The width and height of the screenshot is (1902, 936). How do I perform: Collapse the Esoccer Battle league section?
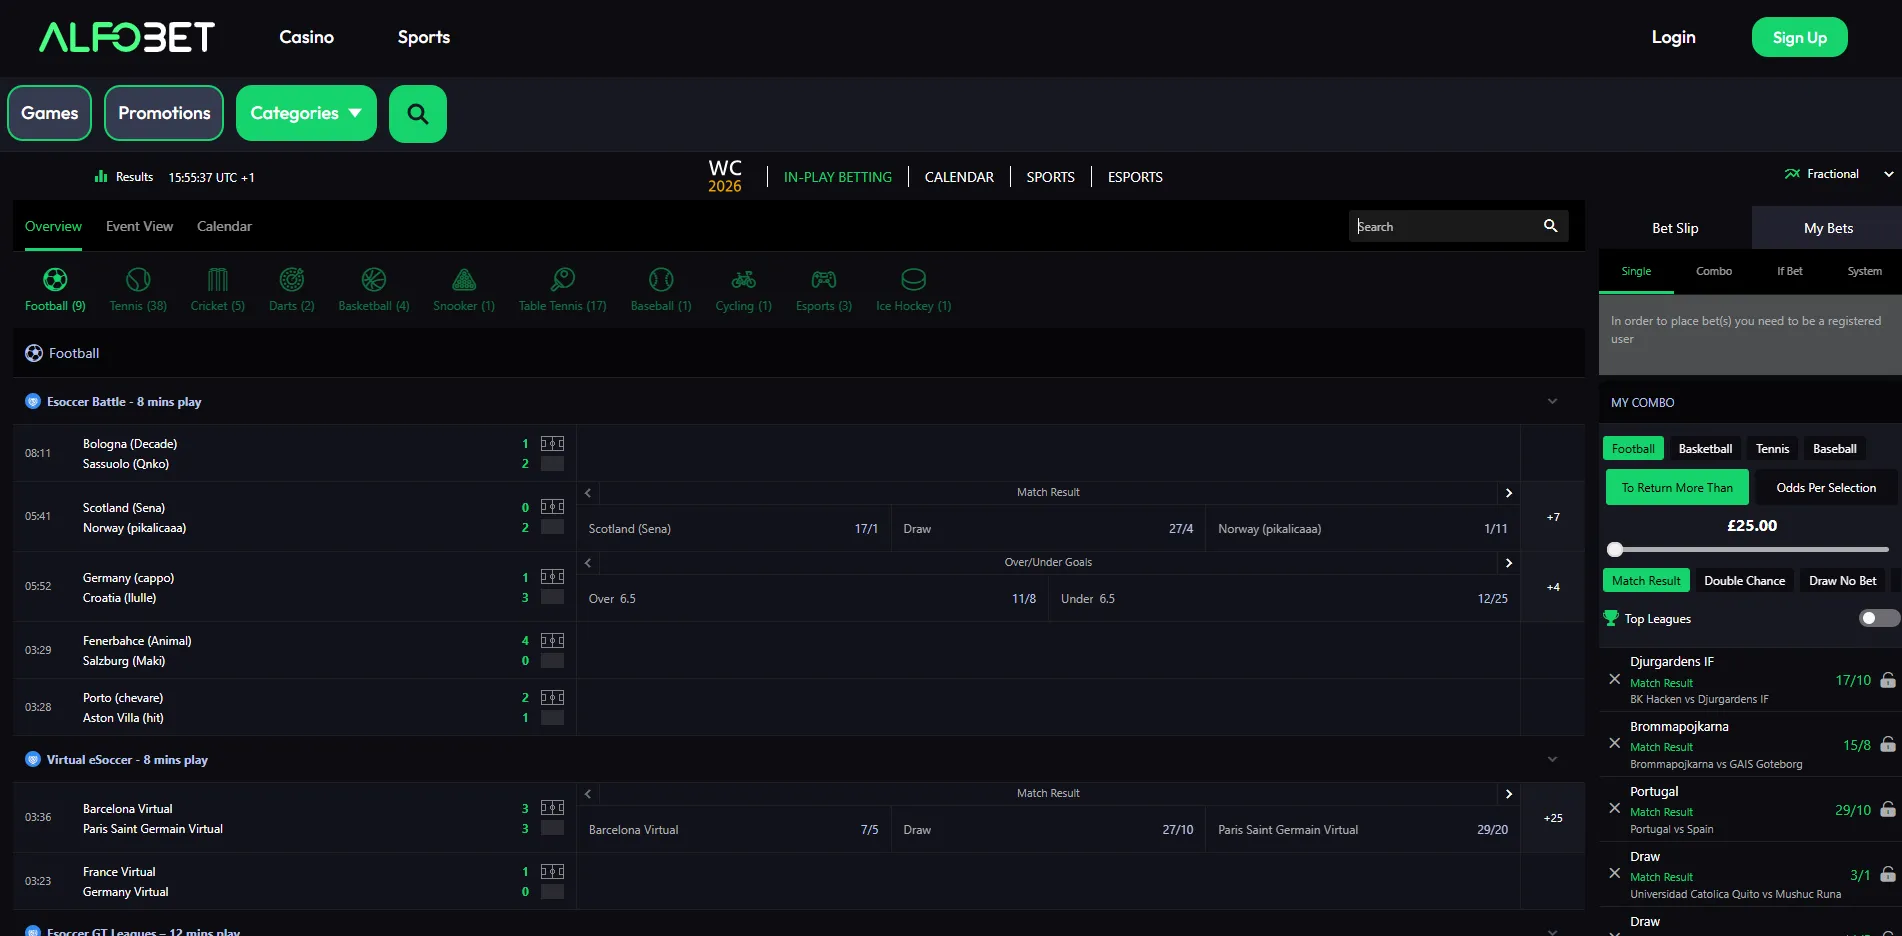1552,401
